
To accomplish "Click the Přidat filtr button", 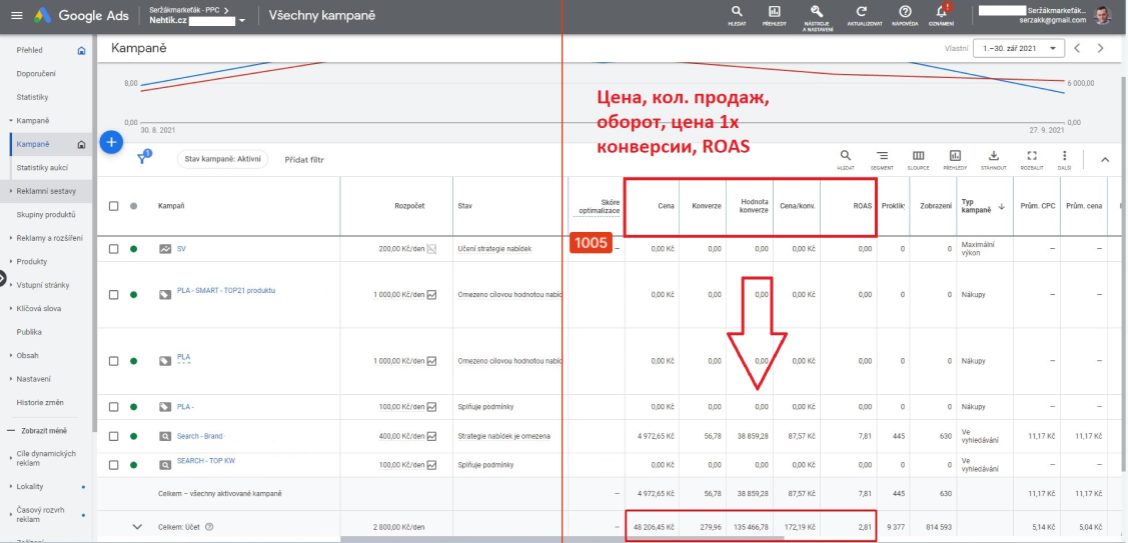I will coord(304,160).
